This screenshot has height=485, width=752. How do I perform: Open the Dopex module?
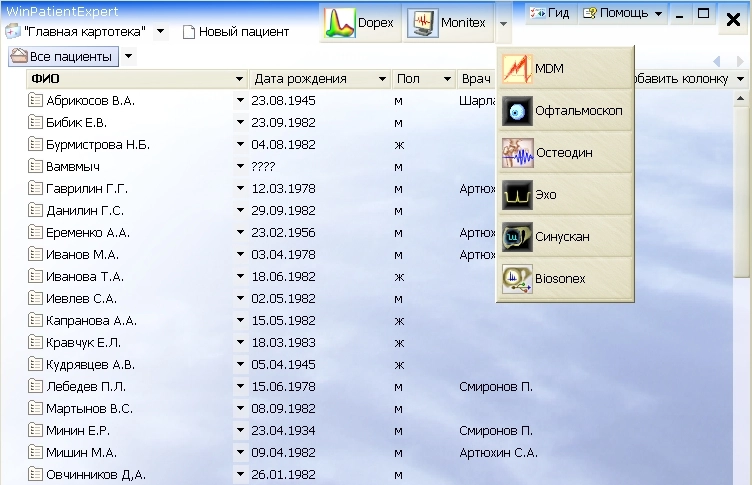361,22
